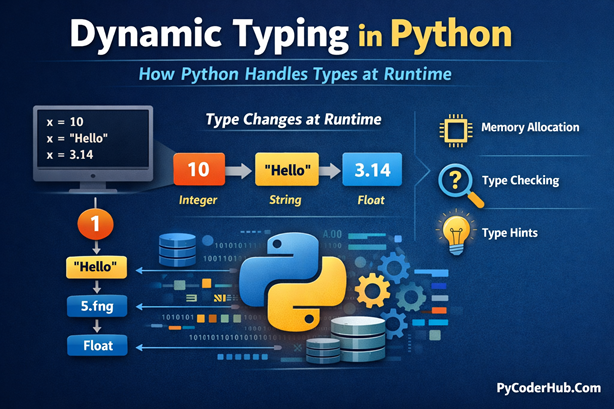This screenshot has width=614, height=409.
Task: Select the orange 10 box labeled Integer
Action: pos(199,169)
